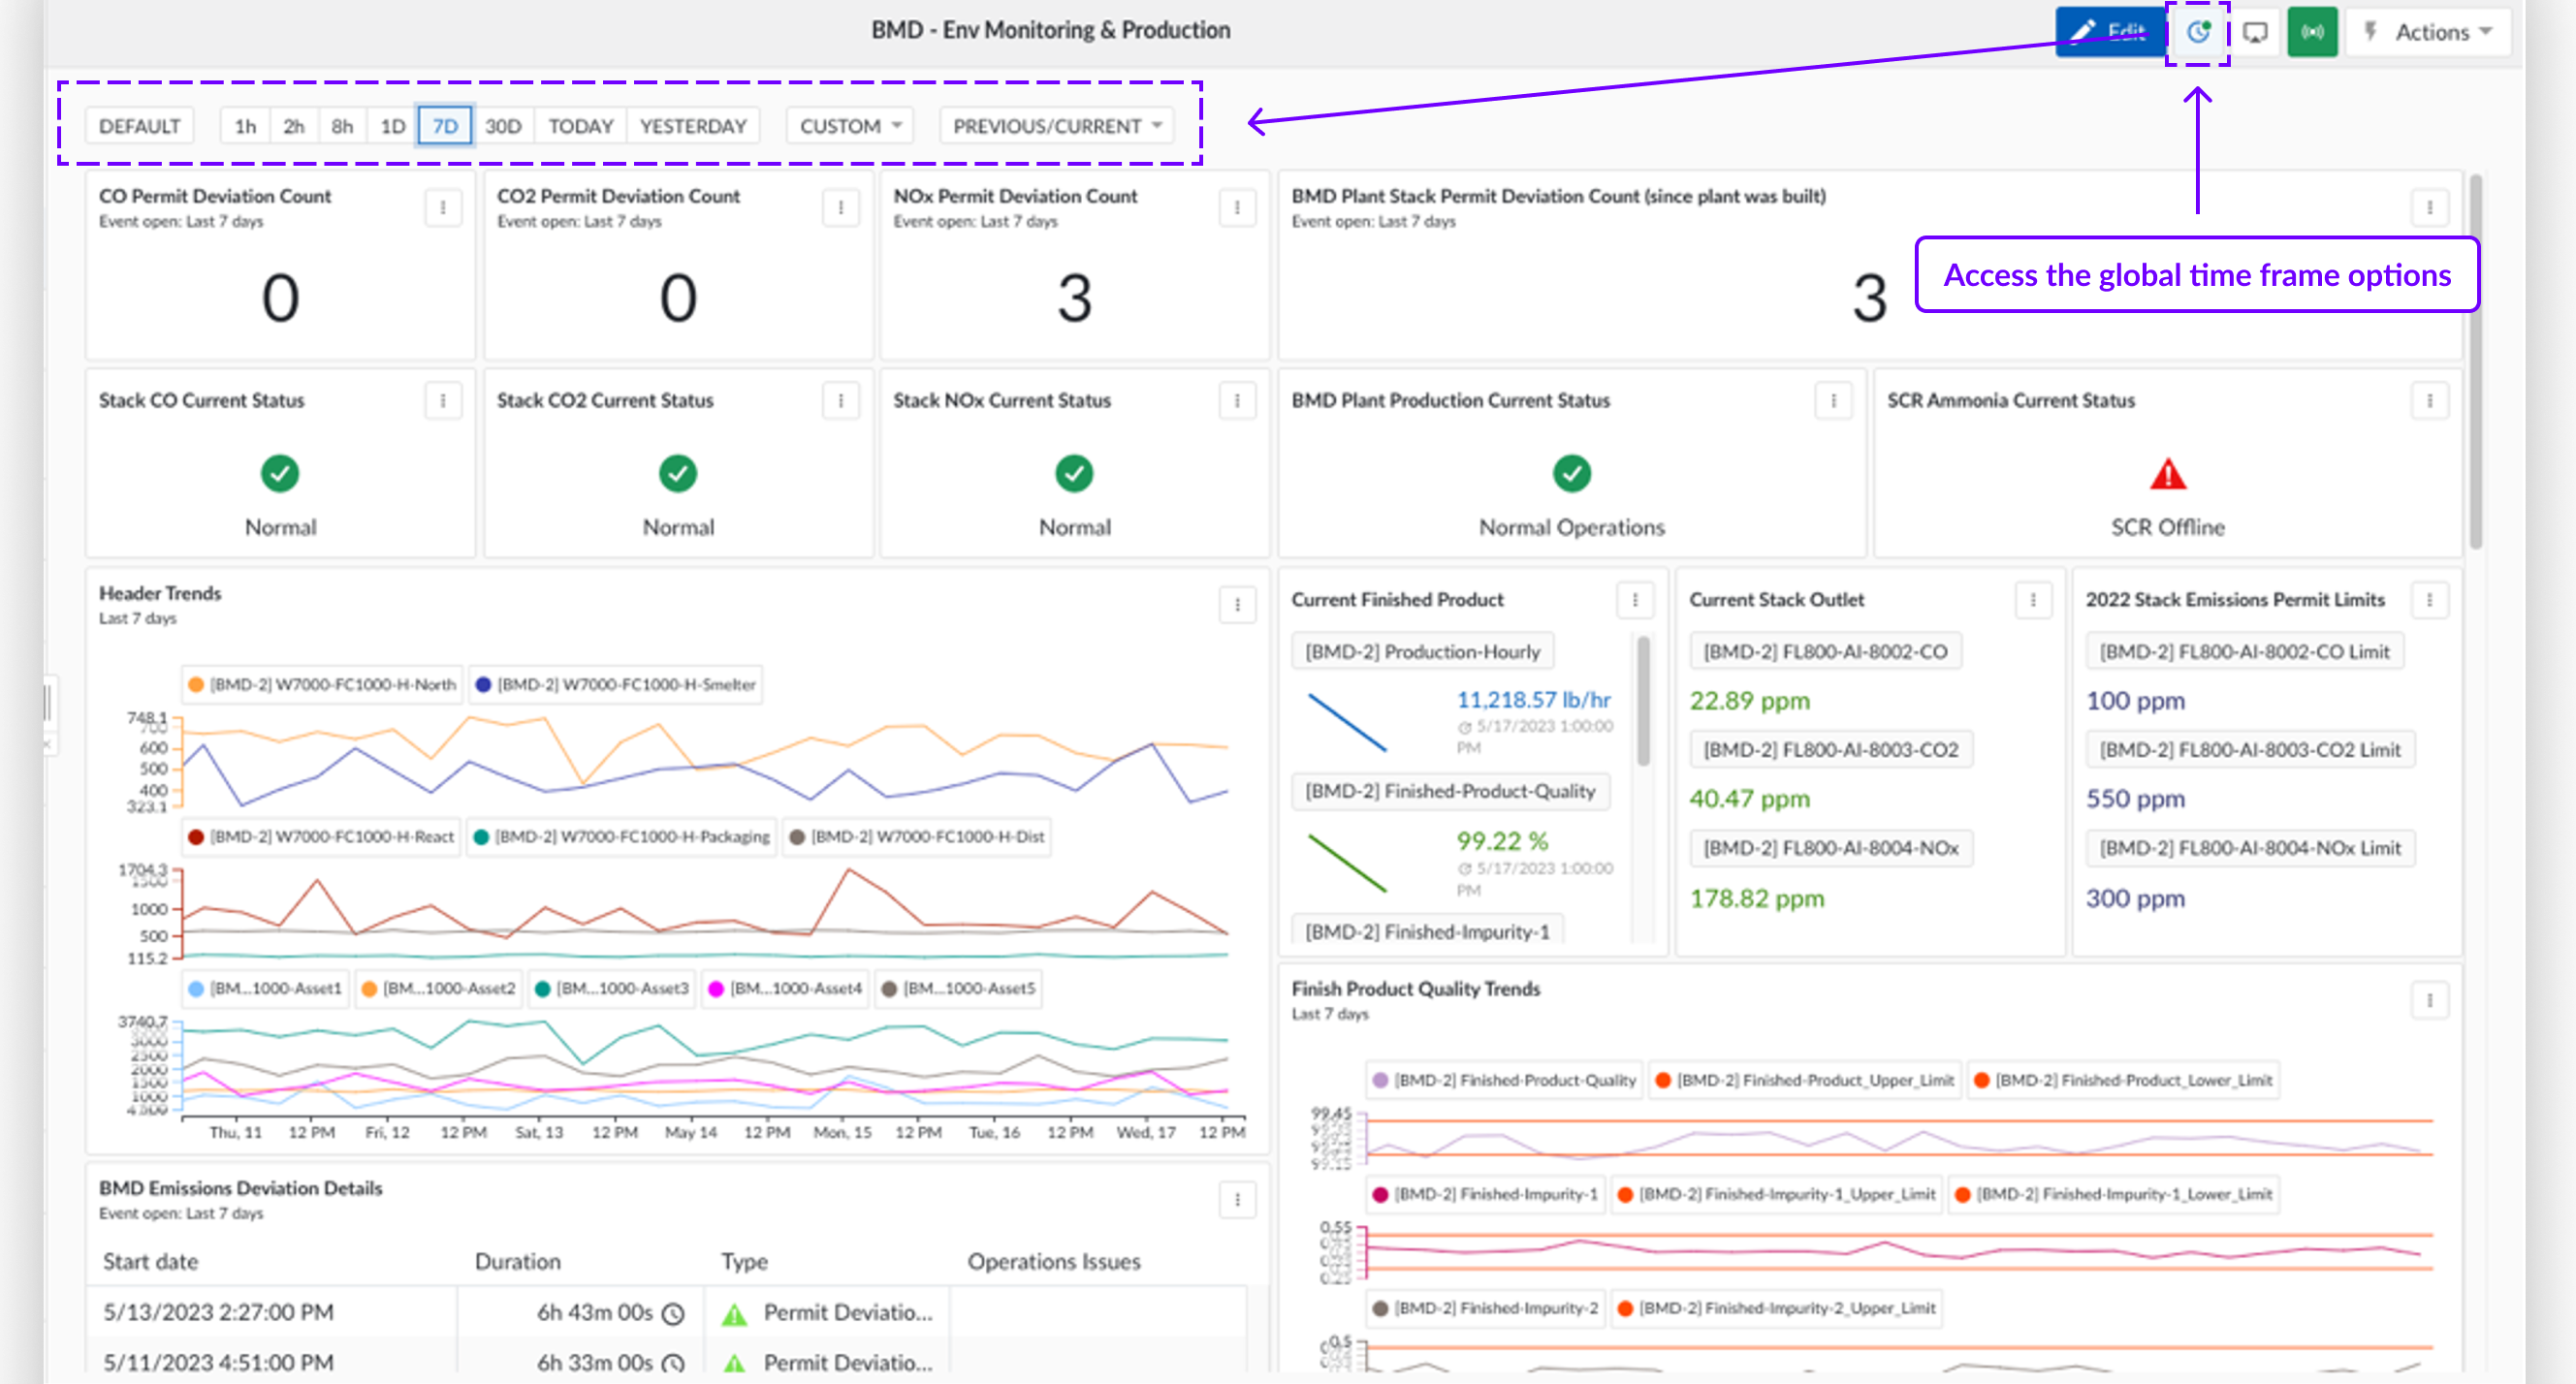This screenshot has width=2576, height=1384.
Task: Click the blue Edit button
Action: click(x=2108, y=32)
